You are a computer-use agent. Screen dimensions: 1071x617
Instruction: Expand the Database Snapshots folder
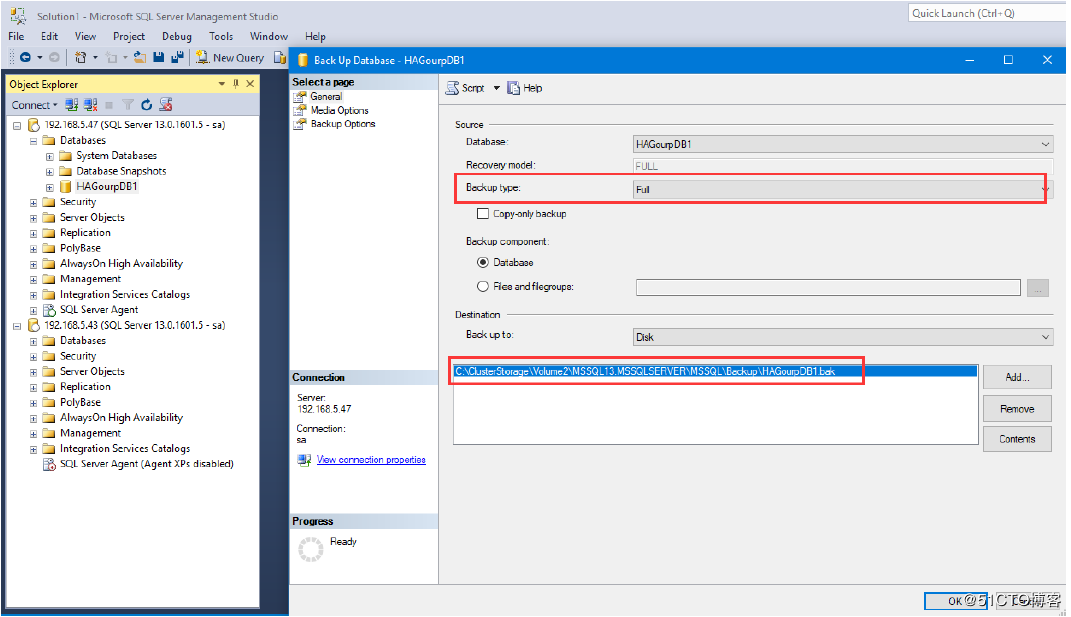(50, 172)
